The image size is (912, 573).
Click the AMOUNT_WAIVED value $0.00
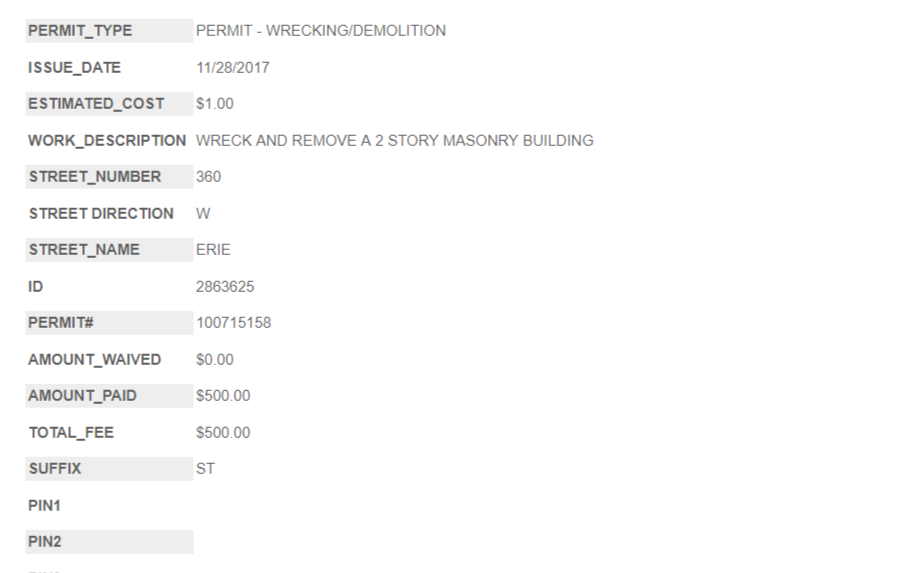click(215, 359)
